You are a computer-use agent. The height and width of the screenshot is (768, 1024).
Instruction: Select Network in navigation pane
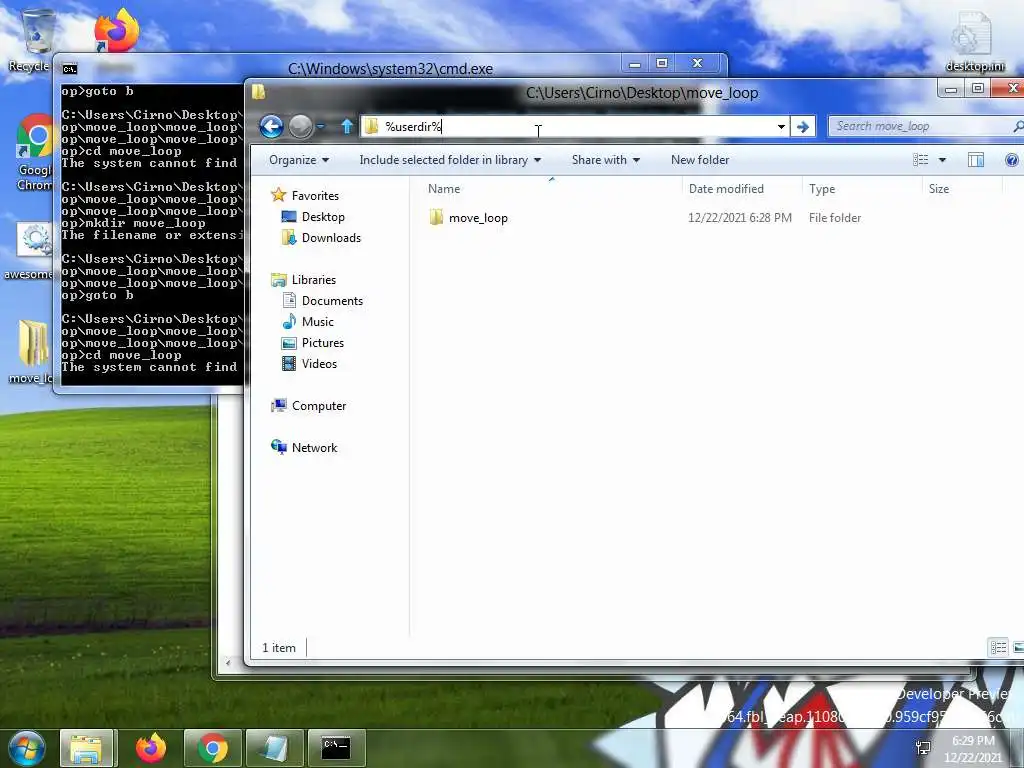point(304,447)
